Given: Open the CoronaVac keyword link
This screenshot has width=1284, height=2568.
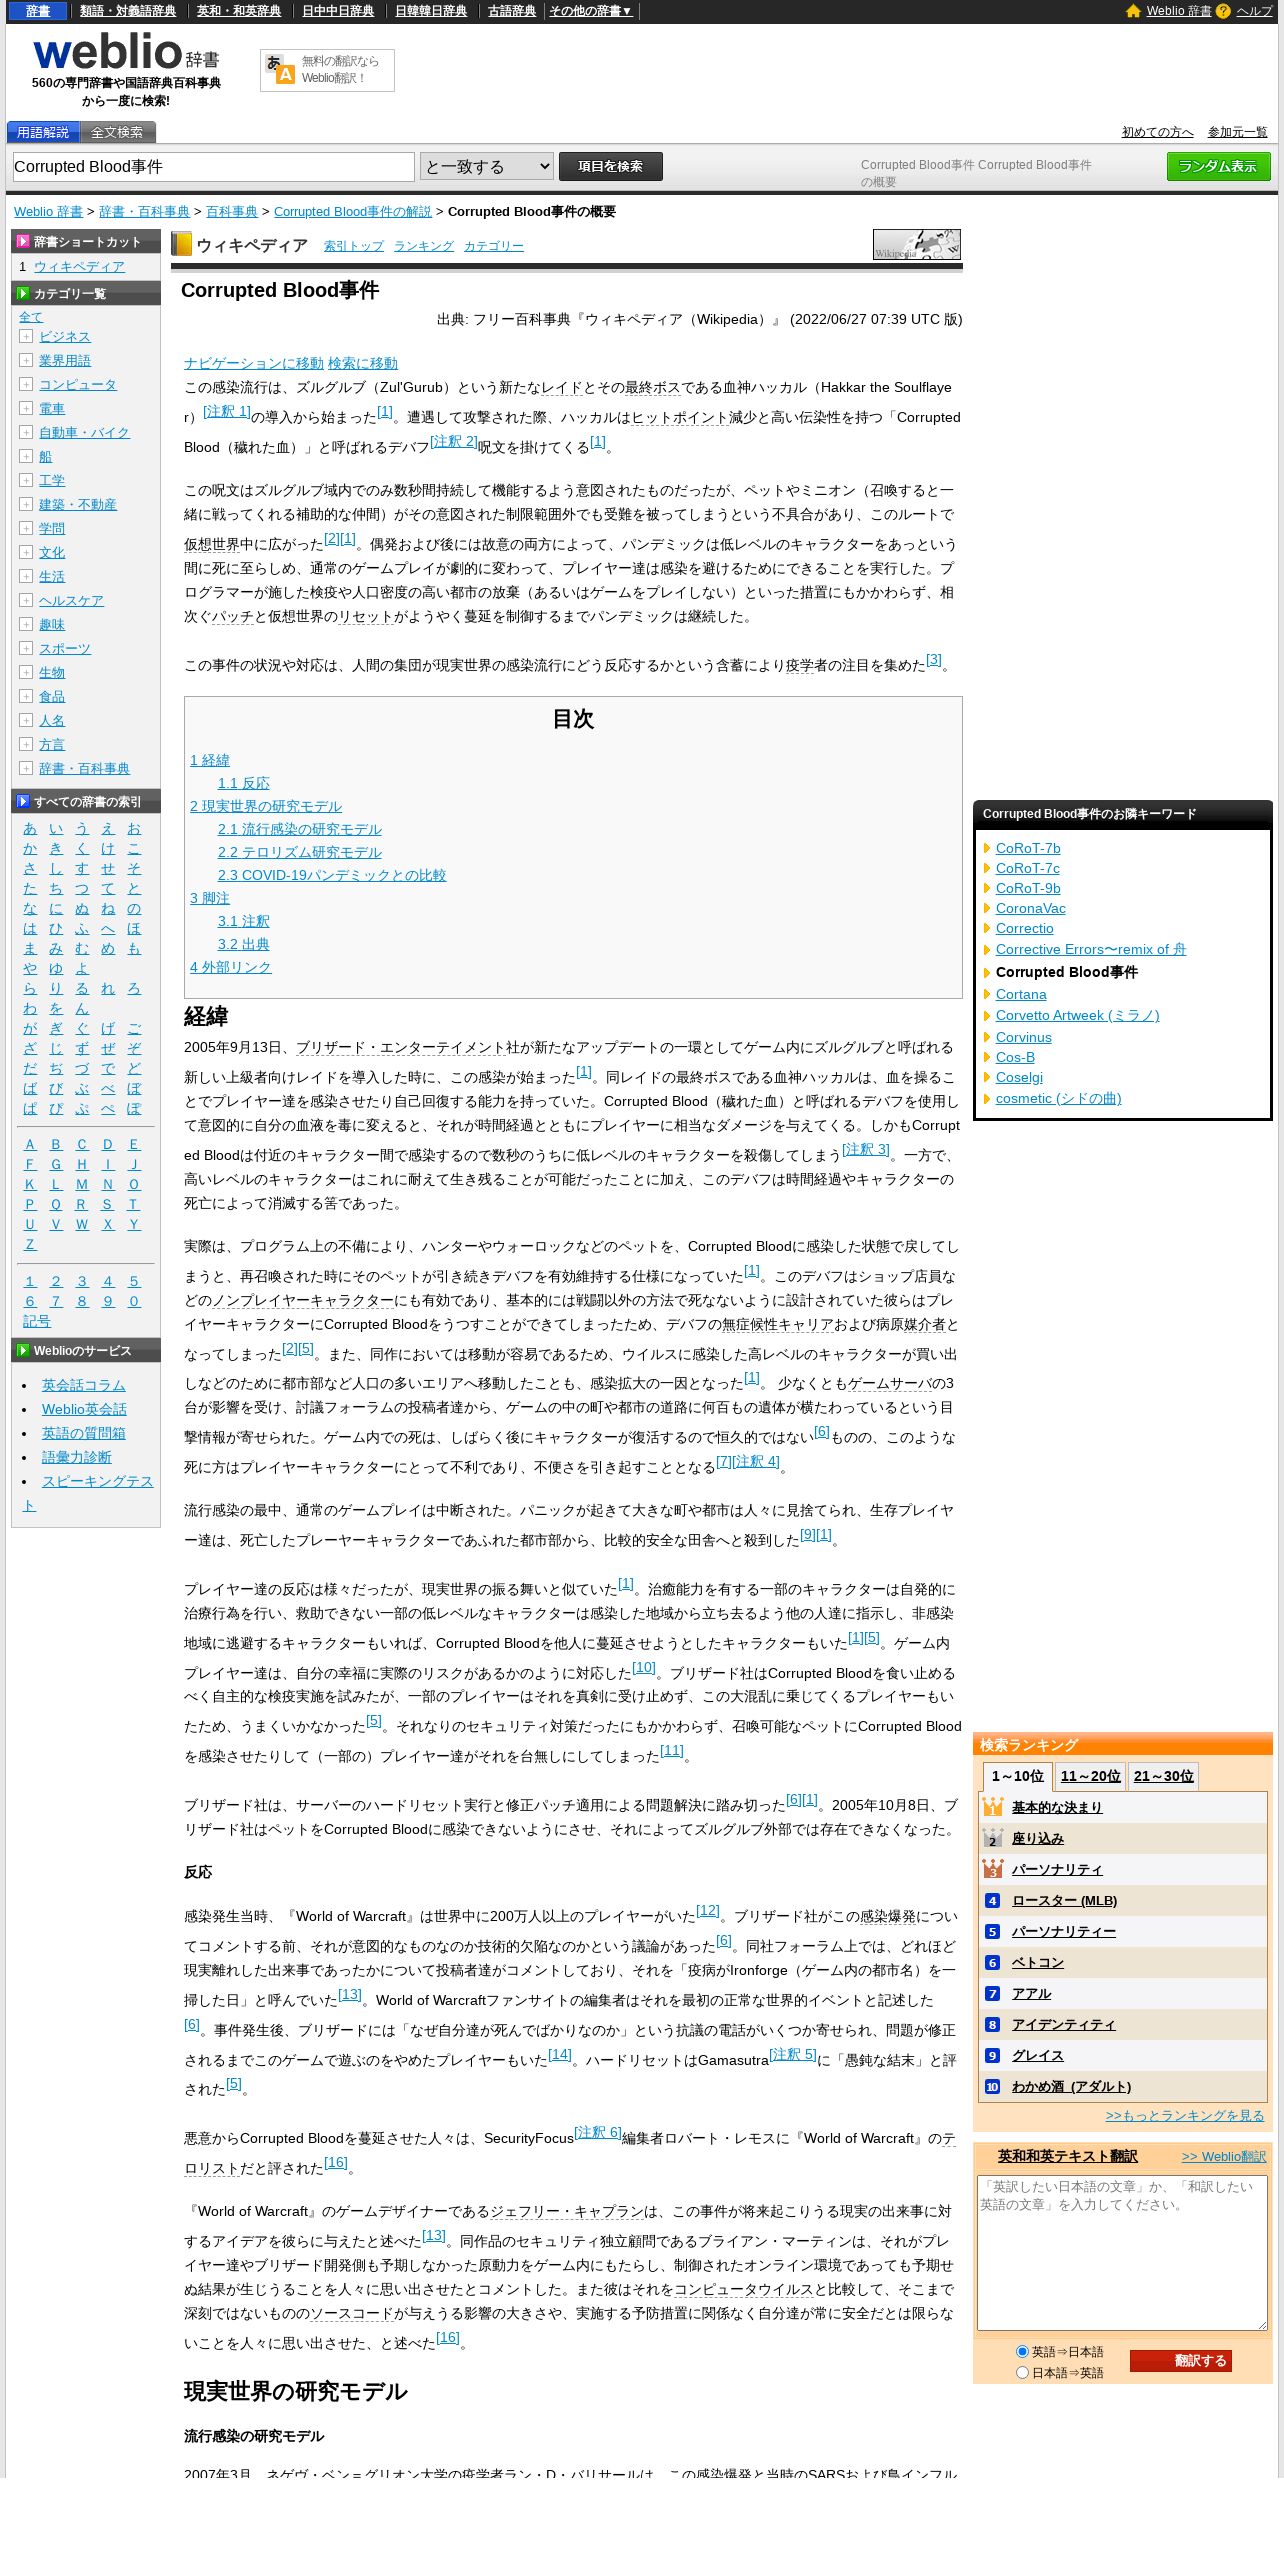Looking at the screenshot, I should coord(1031,908).
